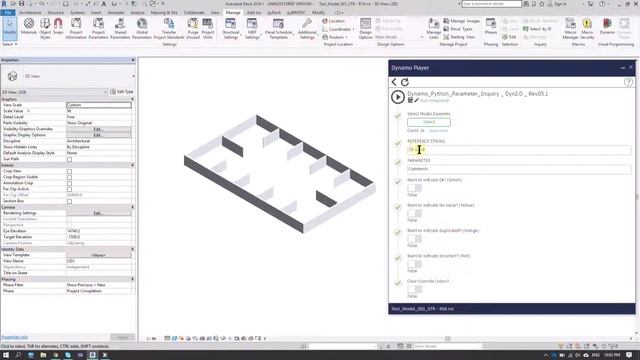Screen dimensions: 640x360
Task: Open Project Units
Action: coord(208,28)
